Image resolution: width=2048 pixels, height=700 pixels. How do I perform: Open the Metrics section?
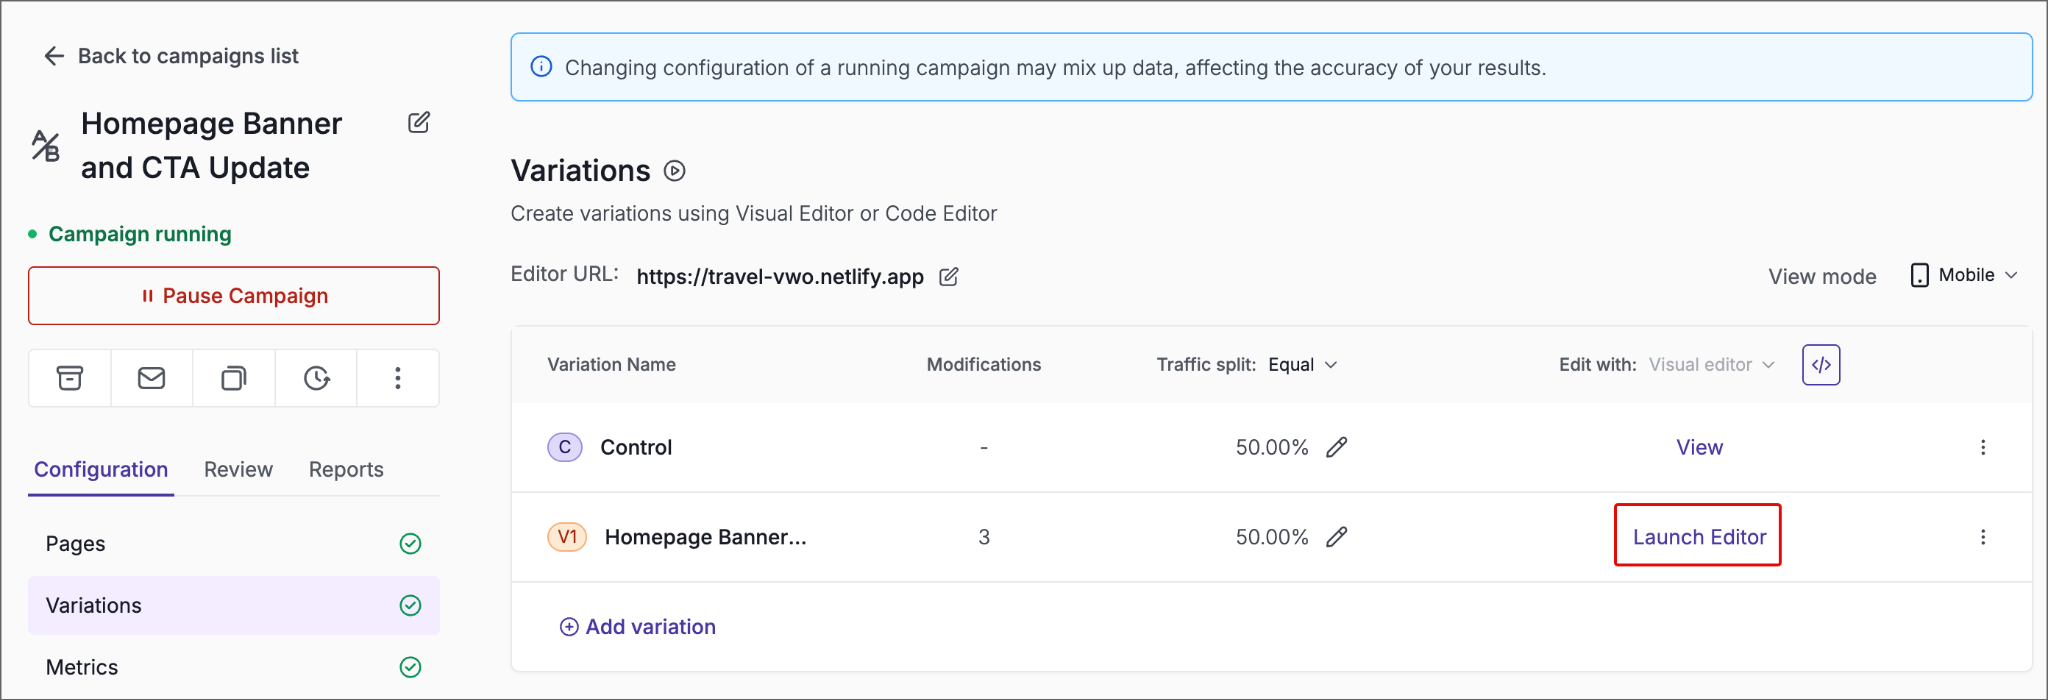point(234,668)
